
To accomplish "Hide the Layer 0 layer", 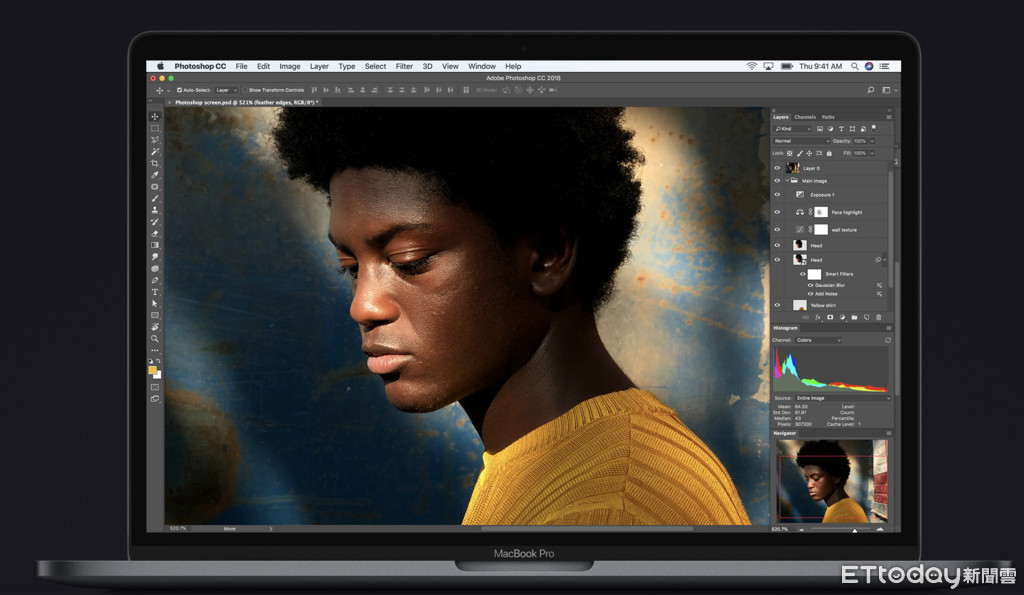I will coord(777,168).
